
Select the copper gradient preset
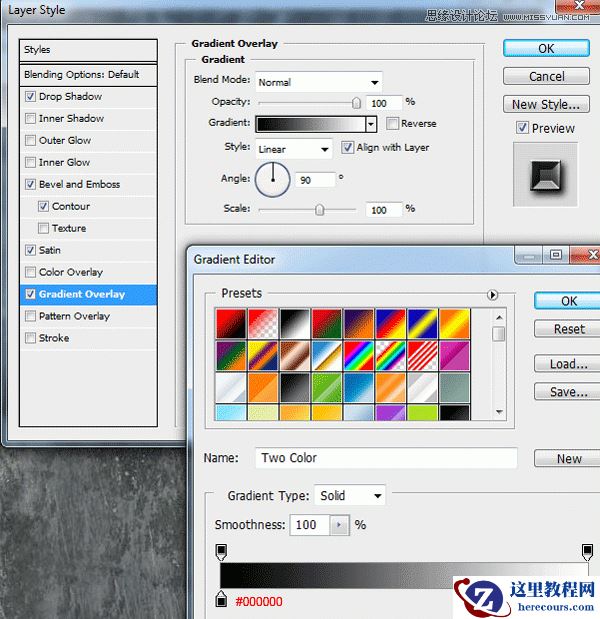tap(295, 355)
